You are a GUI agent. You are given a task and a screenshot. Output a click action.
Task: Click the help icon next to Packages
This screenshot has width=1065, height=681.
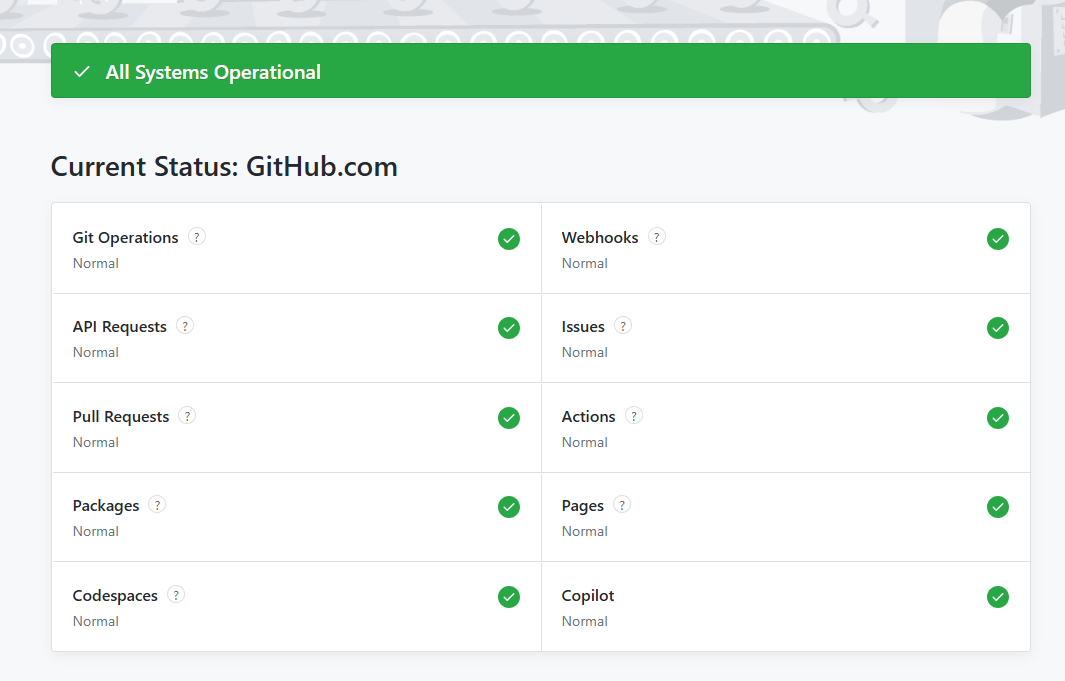pos(157,505)
